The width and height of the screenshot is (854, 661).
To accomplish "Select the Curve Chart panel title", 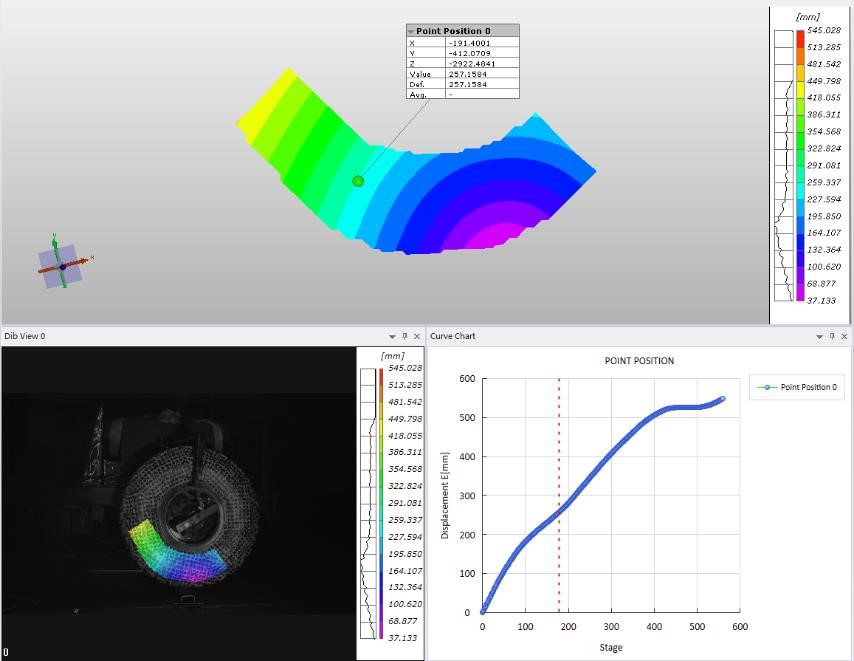I will [x=452, y=337].
